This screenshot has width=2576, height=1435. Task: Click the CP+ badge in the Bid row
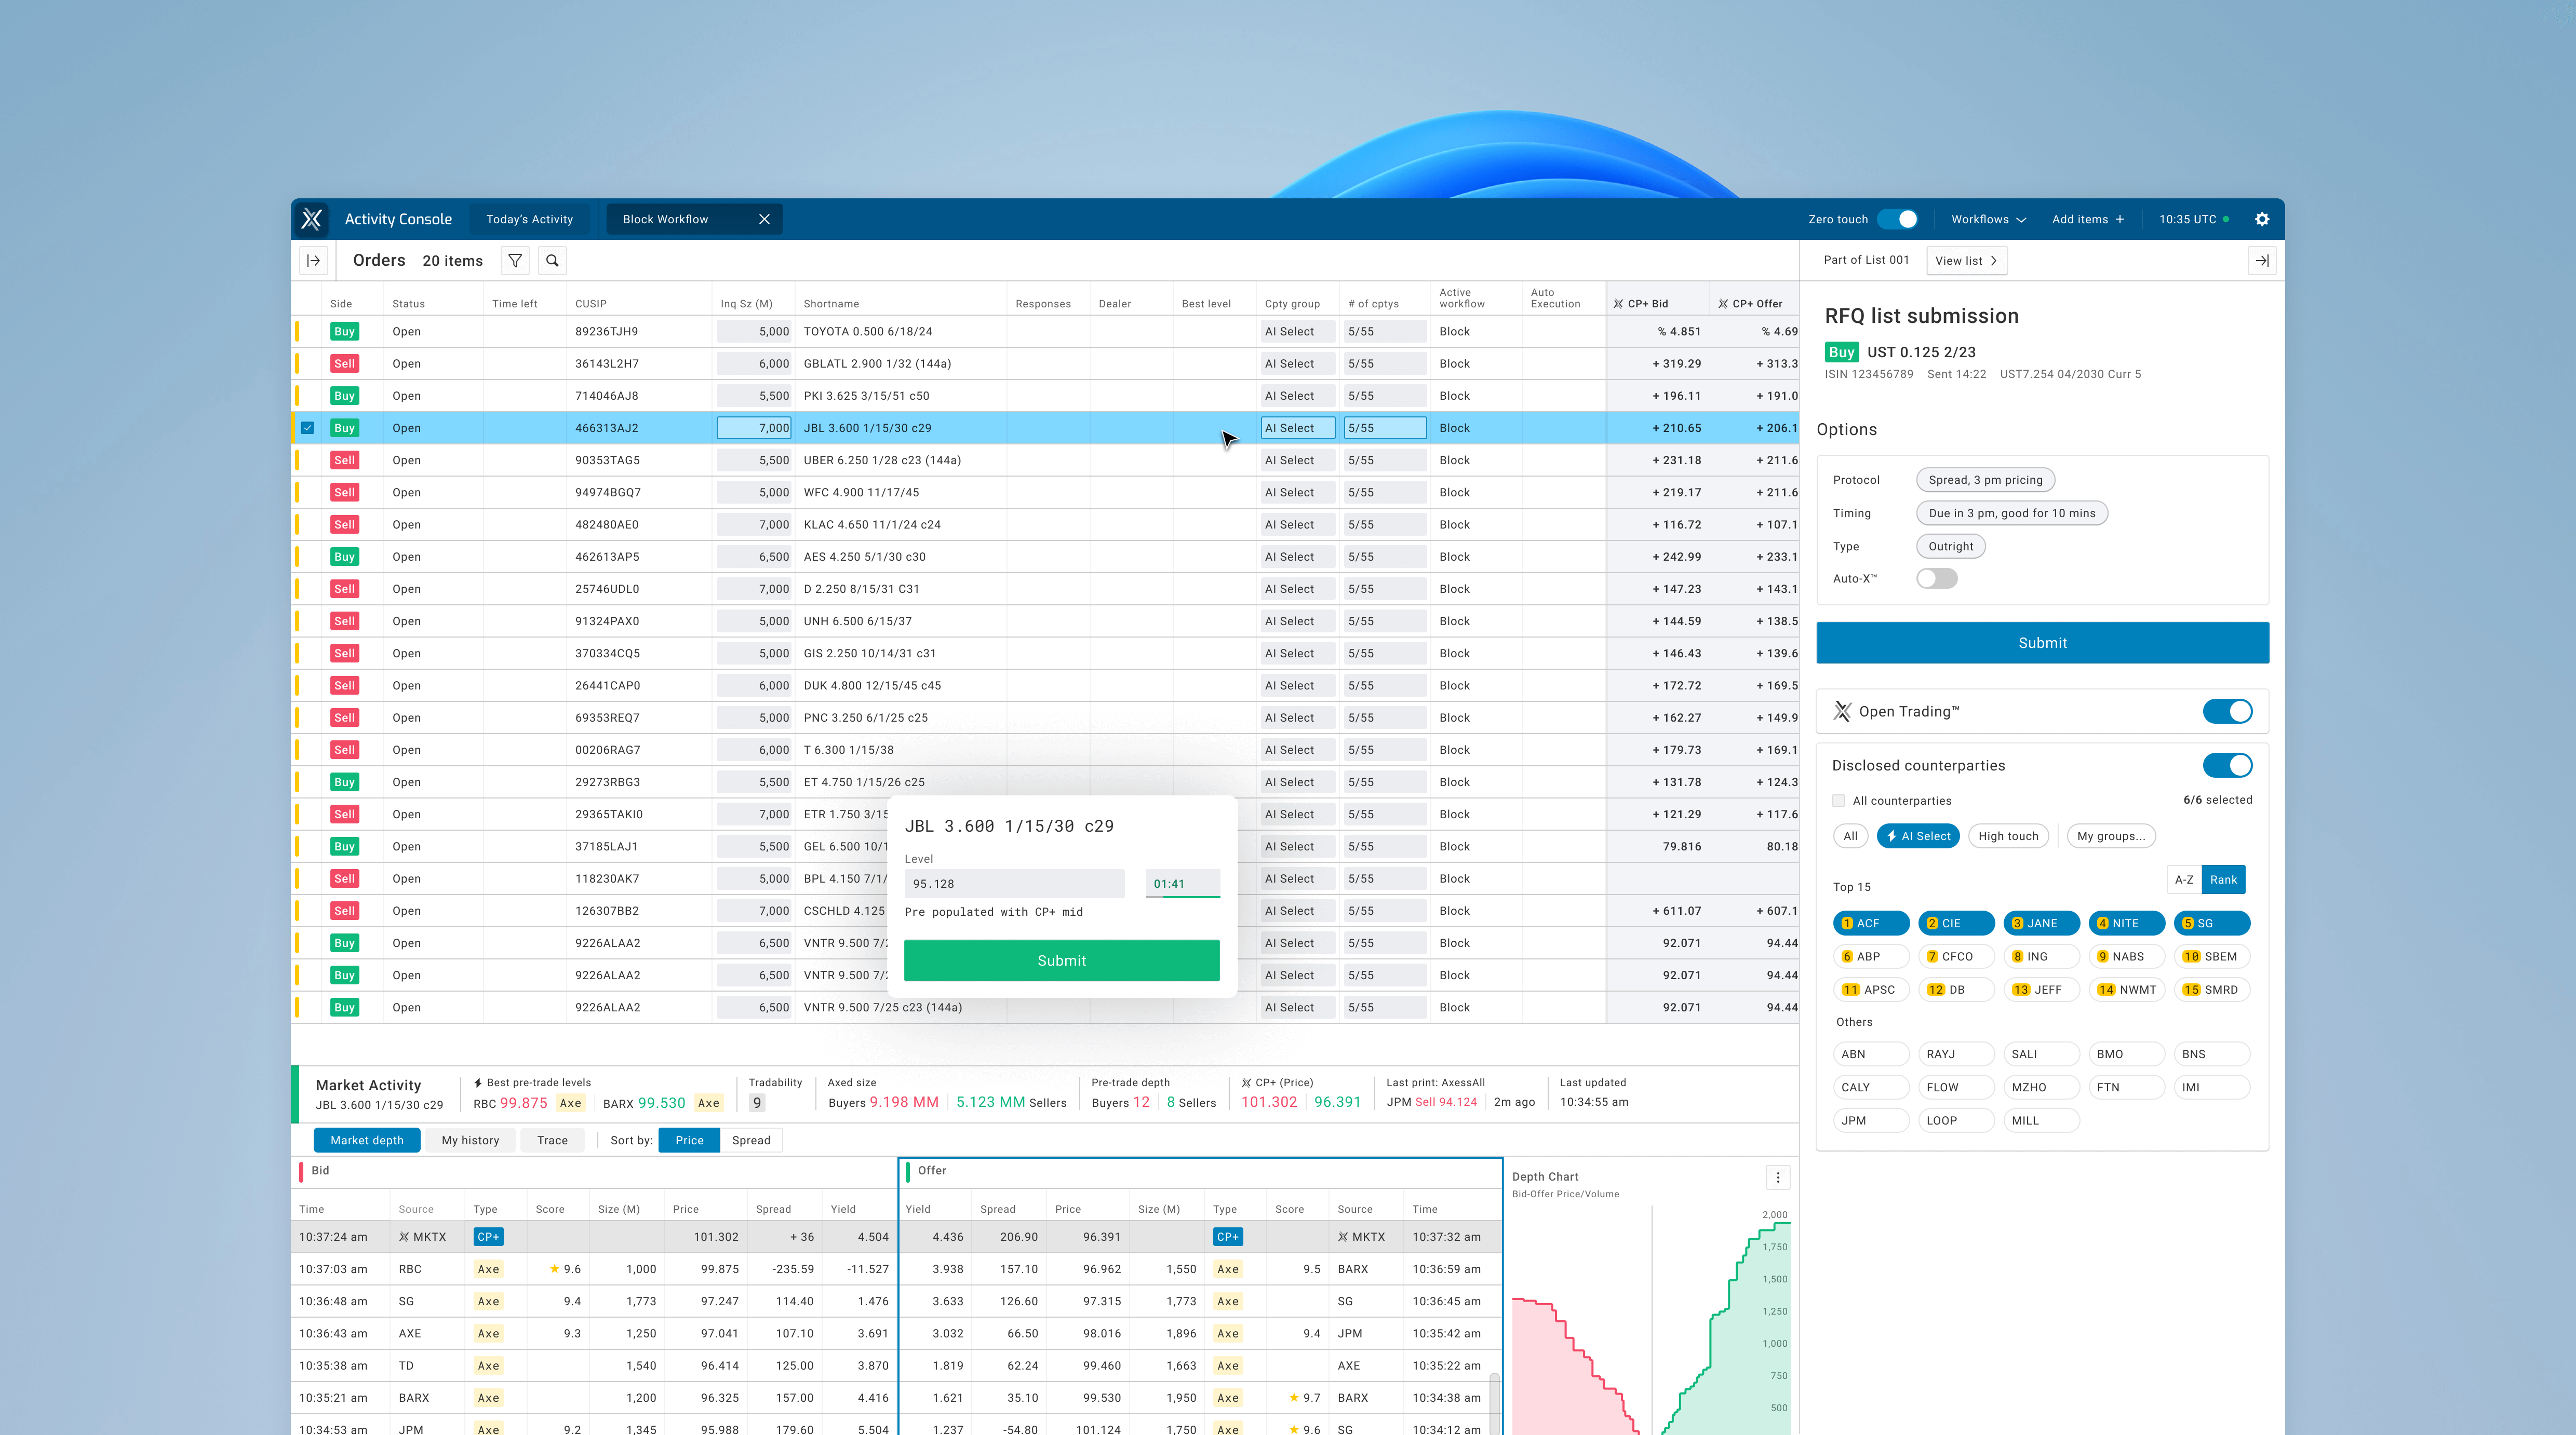(488, 1237)
